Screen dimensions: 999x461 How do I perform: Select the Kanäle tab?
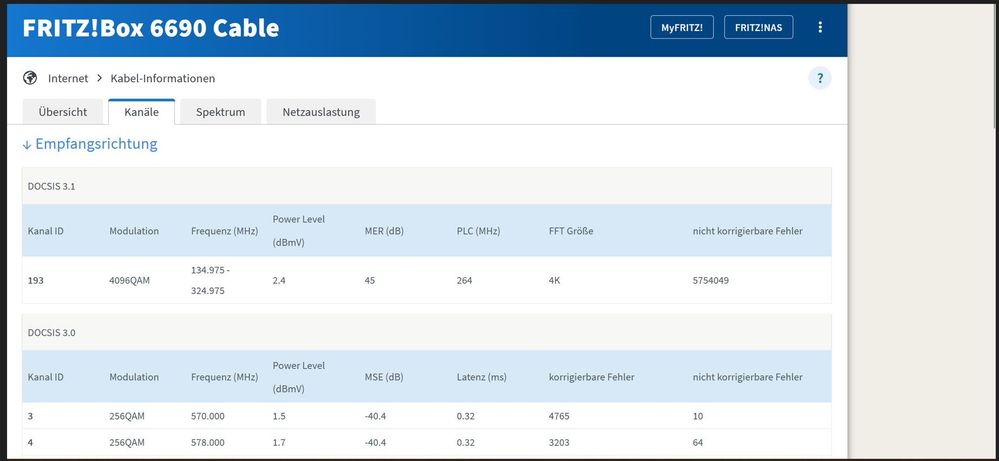pos(141,112)
